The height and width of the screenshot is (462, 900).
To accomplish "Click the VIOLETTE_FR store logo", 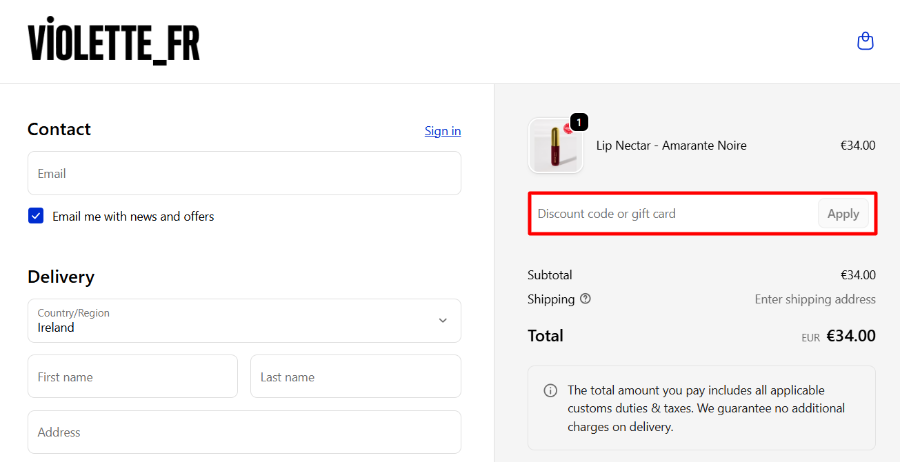I will (114, 40).
